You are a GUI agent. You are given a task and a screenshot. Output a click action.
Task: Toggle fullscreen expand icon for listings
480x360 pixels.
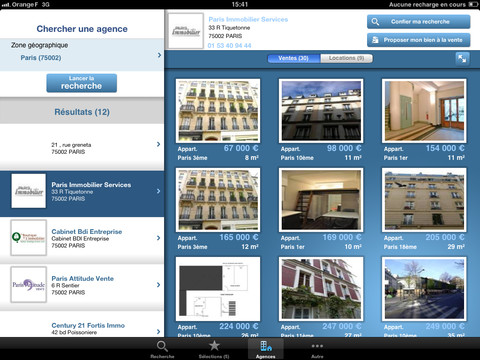click(x=462, y=59)
